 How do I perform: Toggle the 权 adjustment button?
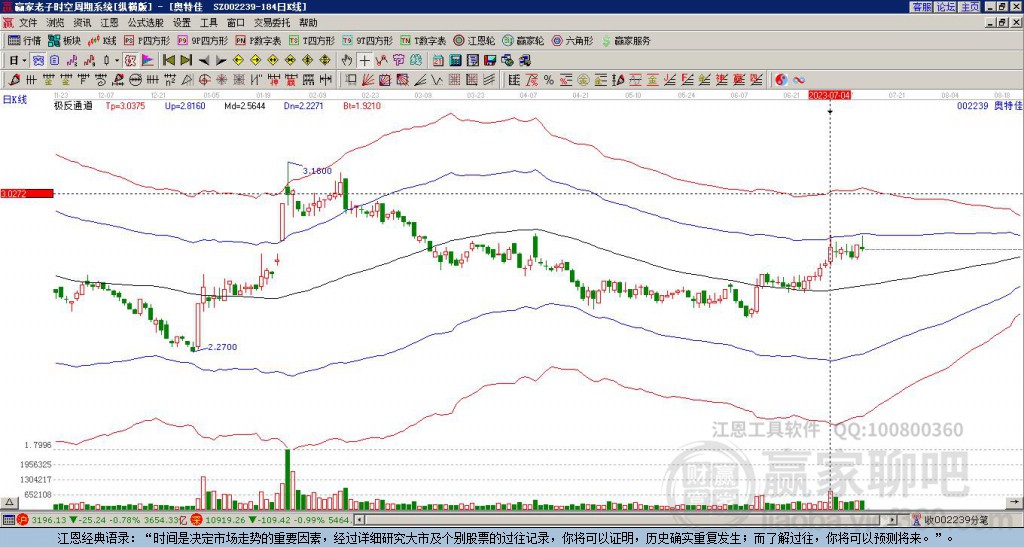point(130,61)
